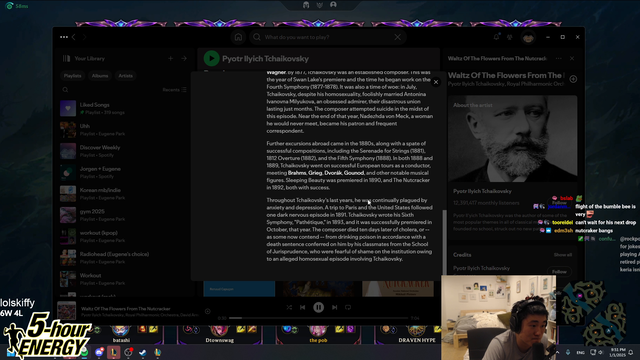Open more options in Now Playing panel
The height and width of the screenshot is (360, 640).
[x=558, y=58]
